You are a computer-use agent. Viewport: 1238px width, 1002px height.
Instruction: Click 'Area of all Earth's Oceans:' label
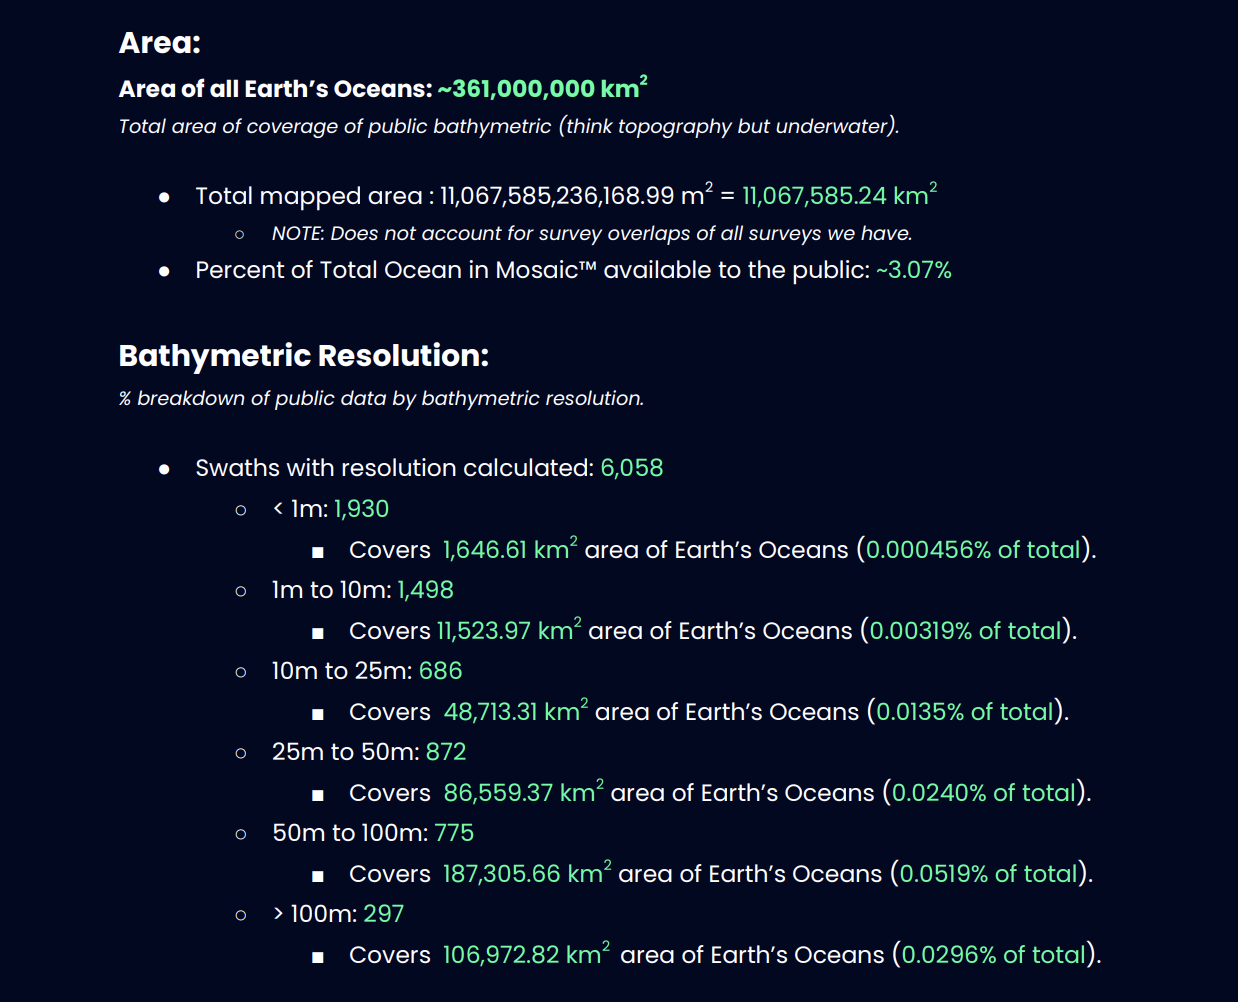275,89
